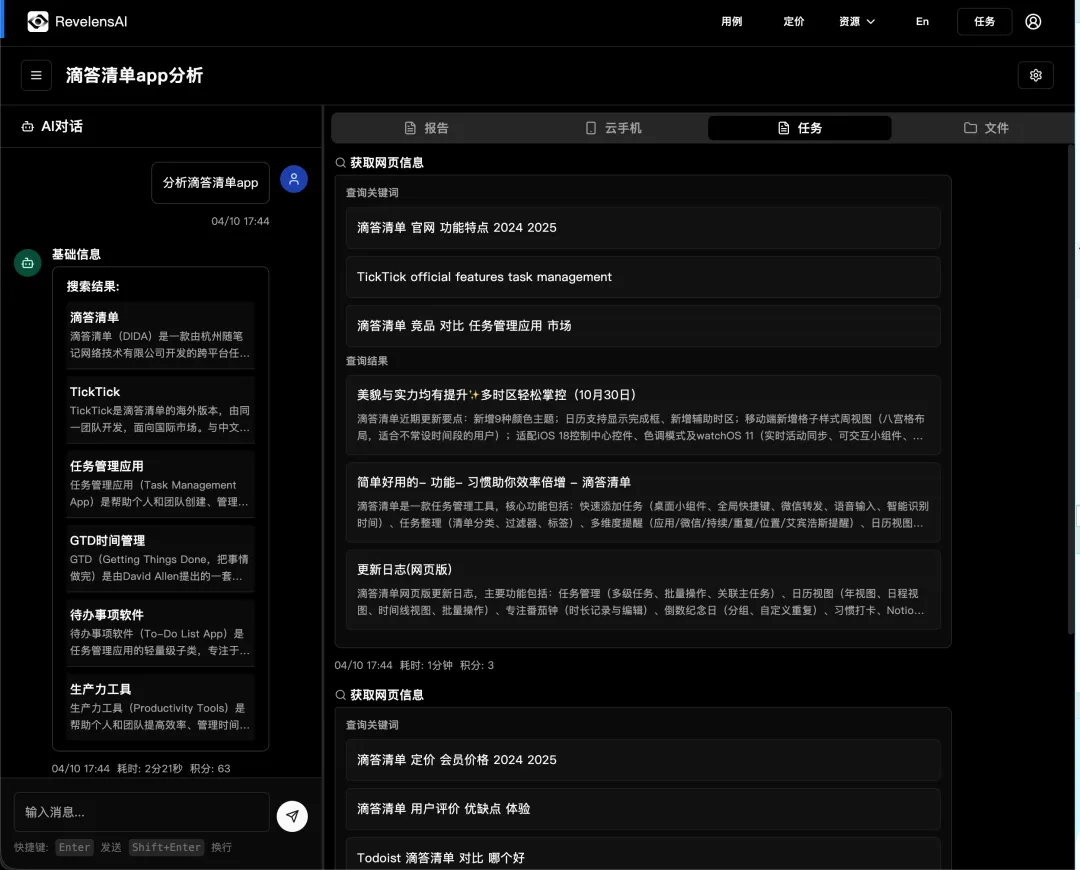Select keyword 滴答清单 定价 会员价格 2024 2025

click(x=643, y=760)
